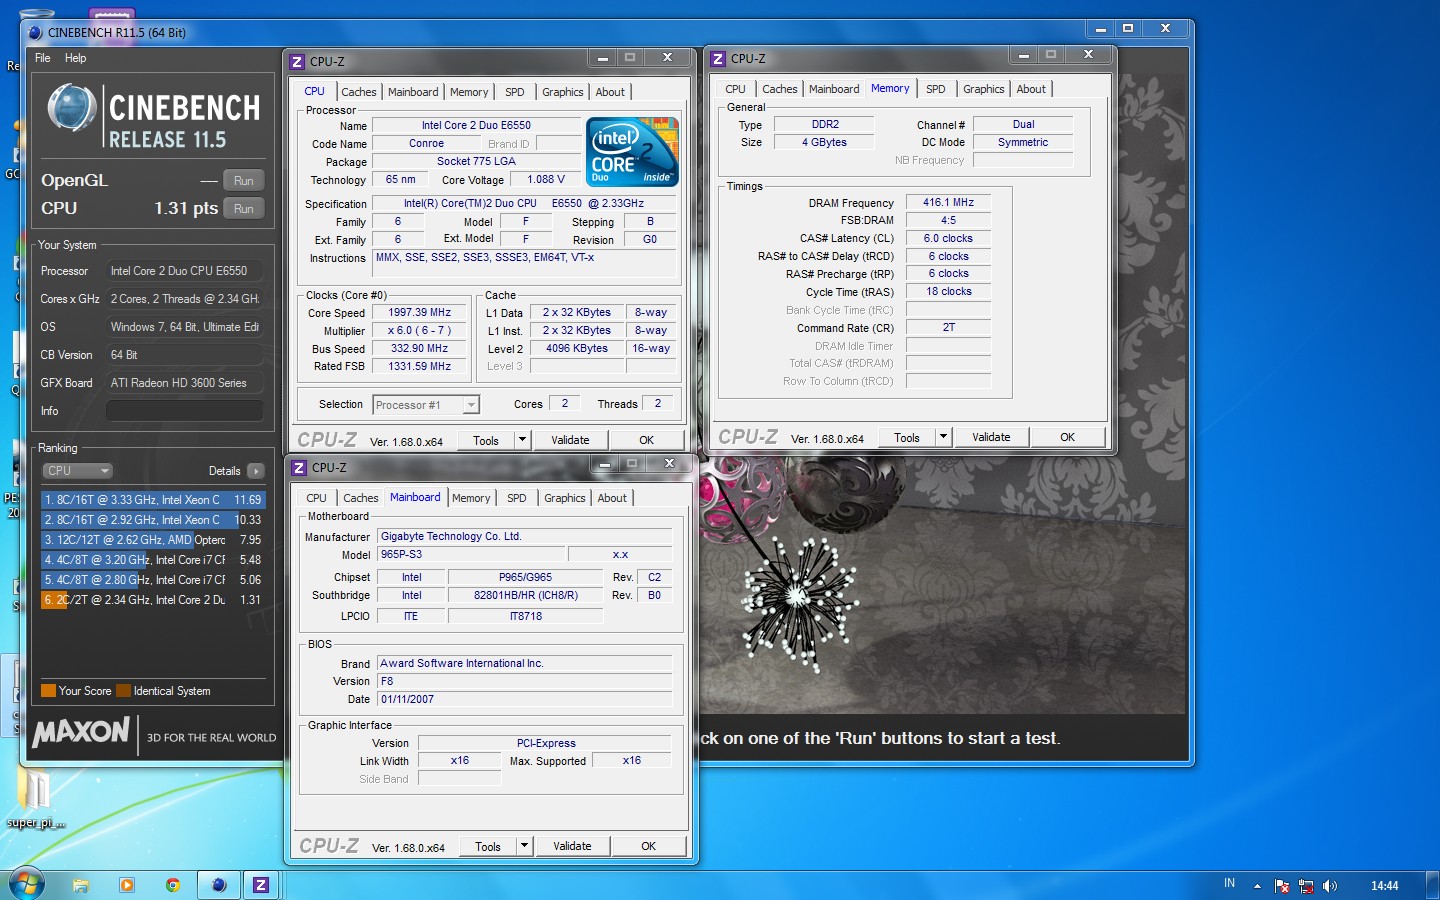Click Tools button in Mainboard CPU-Z window
The height and width of the screenshot is (900, 1440).
click(488, 846)
